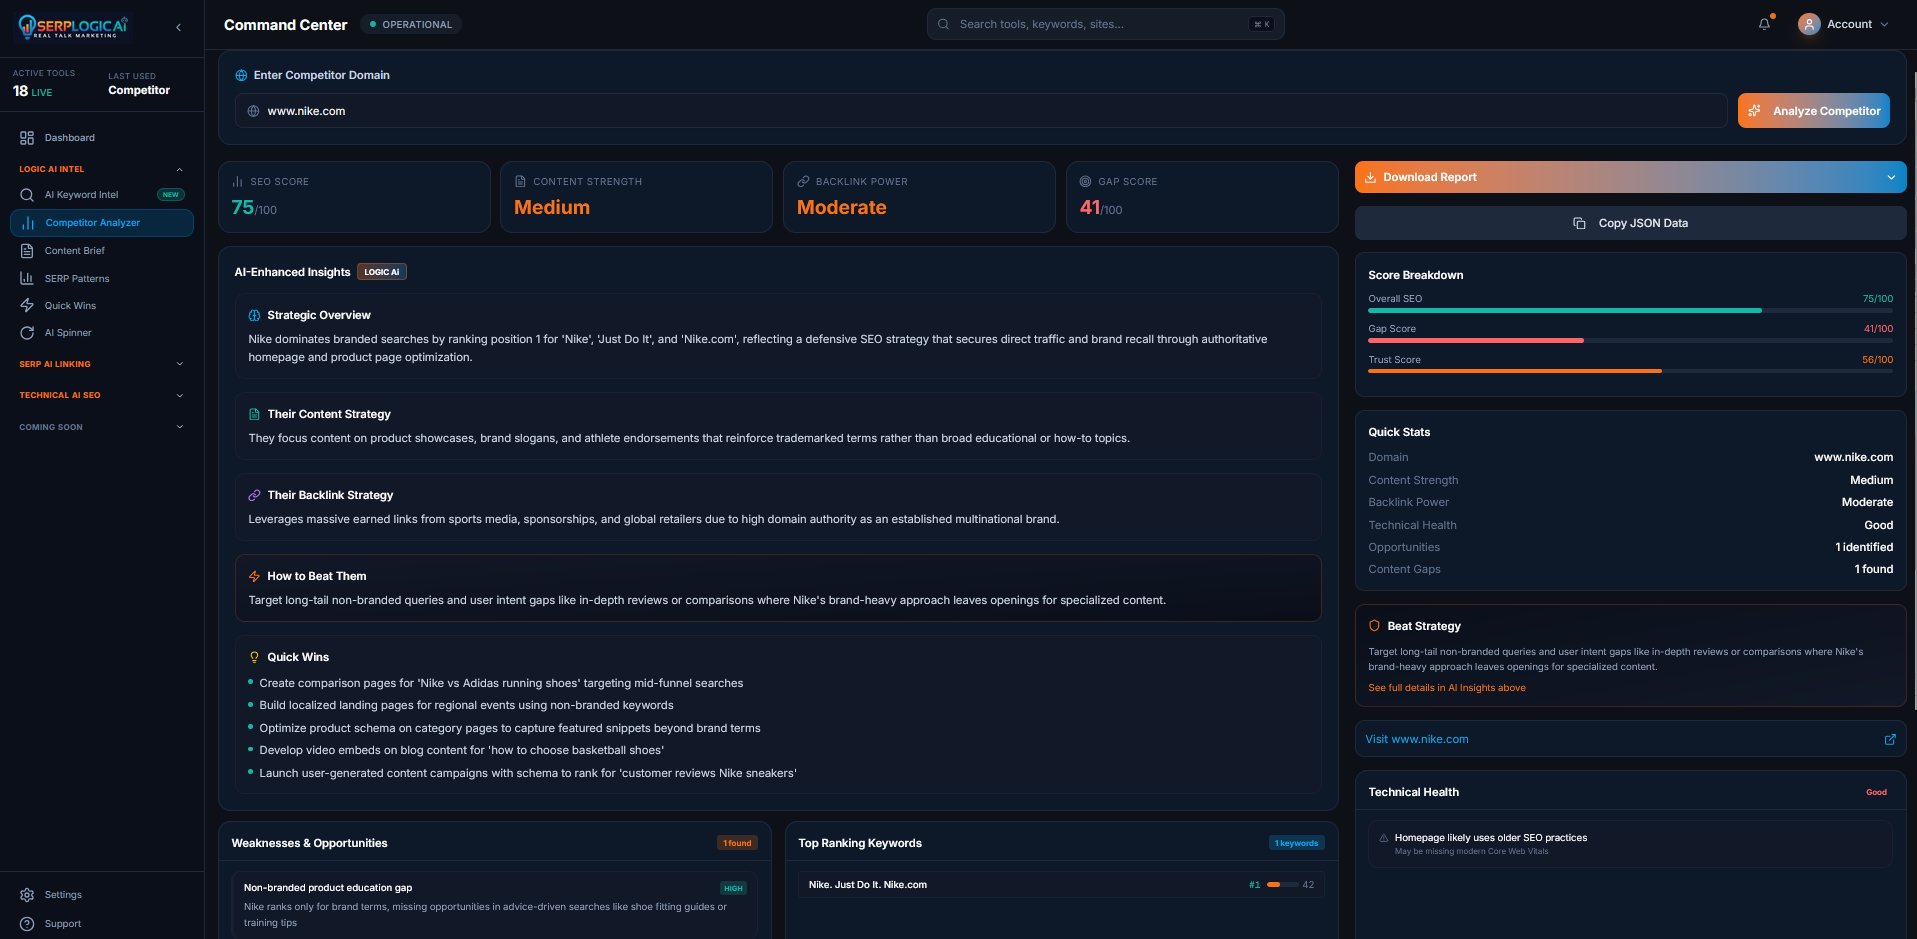Image resolution: width=1917 pixels, height=939 pixels.
Task: Click the SERP Patterns chart icon
Action: (27, 279)
